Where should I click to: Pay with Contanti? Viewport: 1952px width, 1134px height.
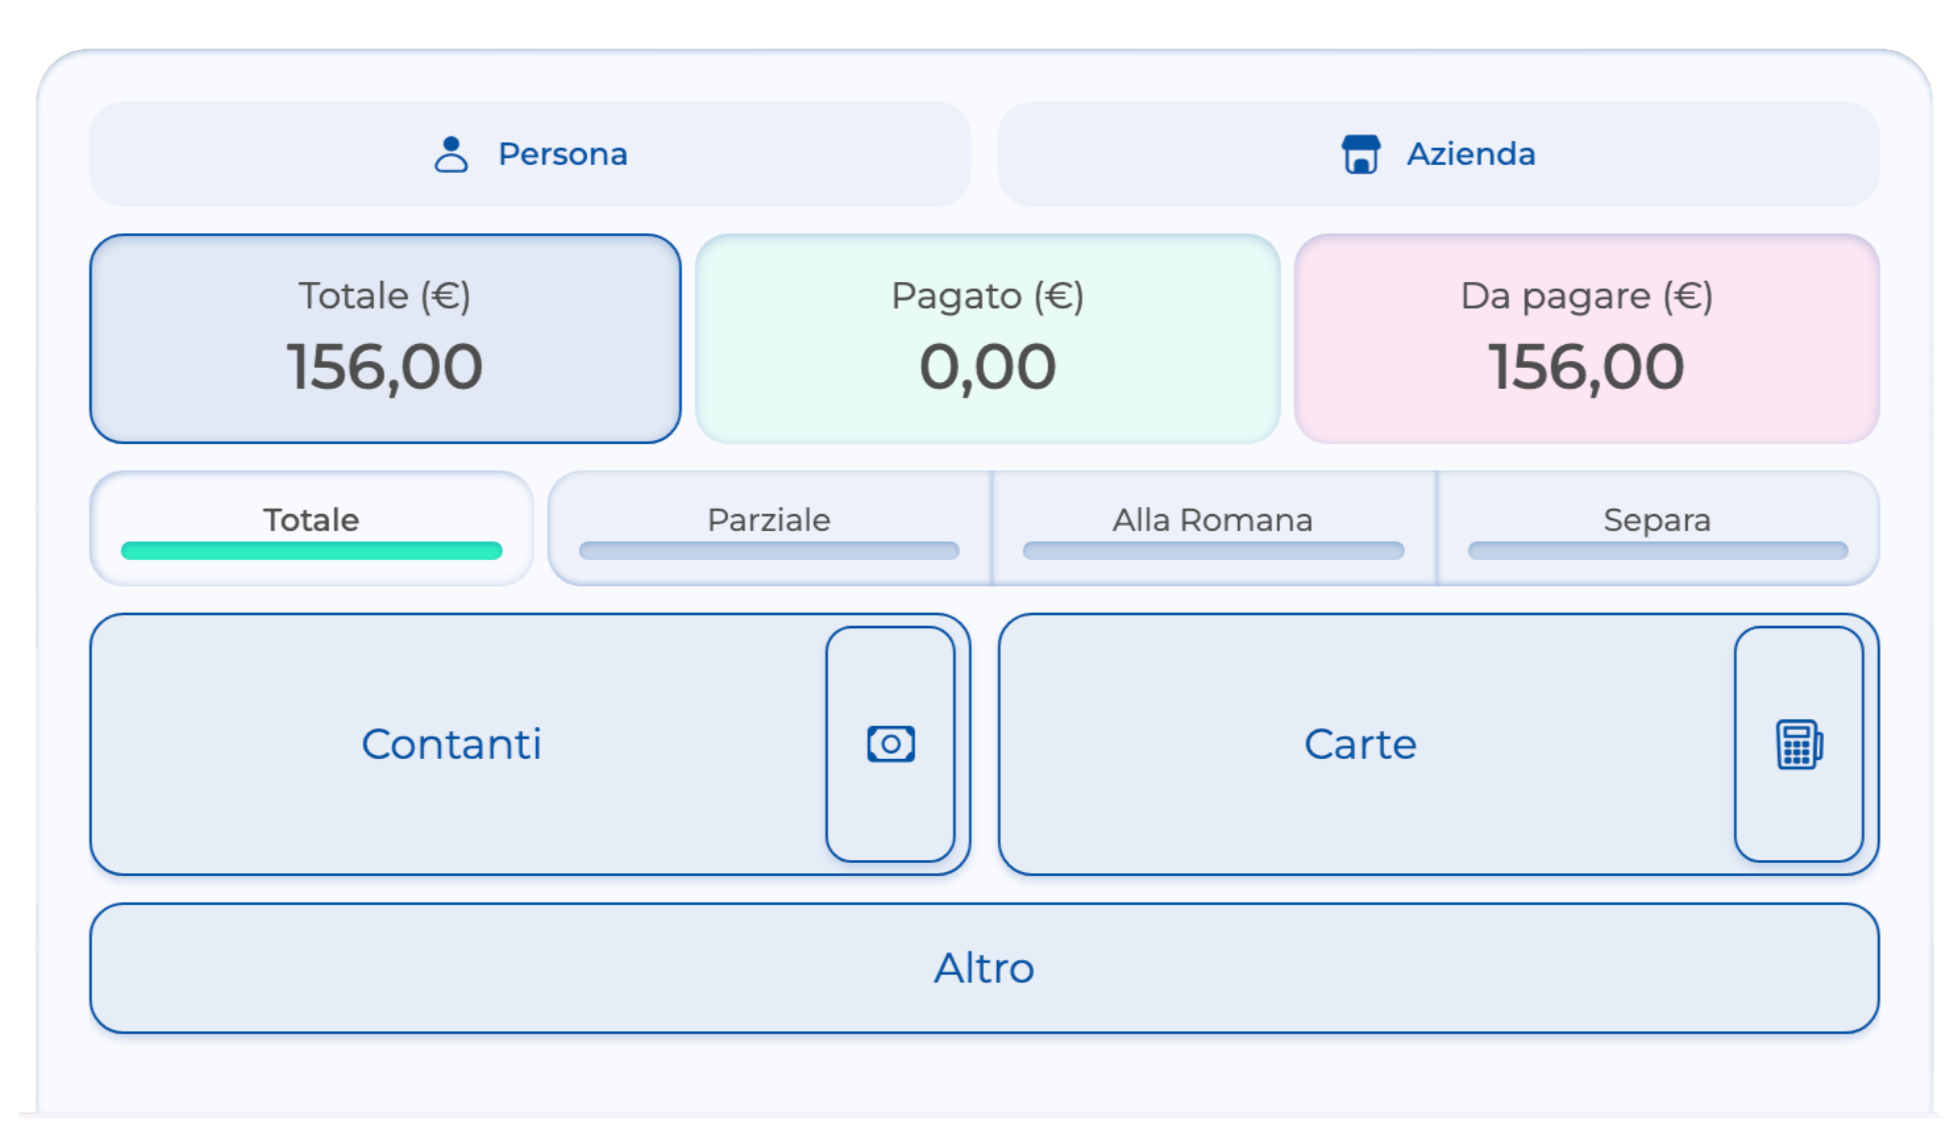[x=452, y=744]
